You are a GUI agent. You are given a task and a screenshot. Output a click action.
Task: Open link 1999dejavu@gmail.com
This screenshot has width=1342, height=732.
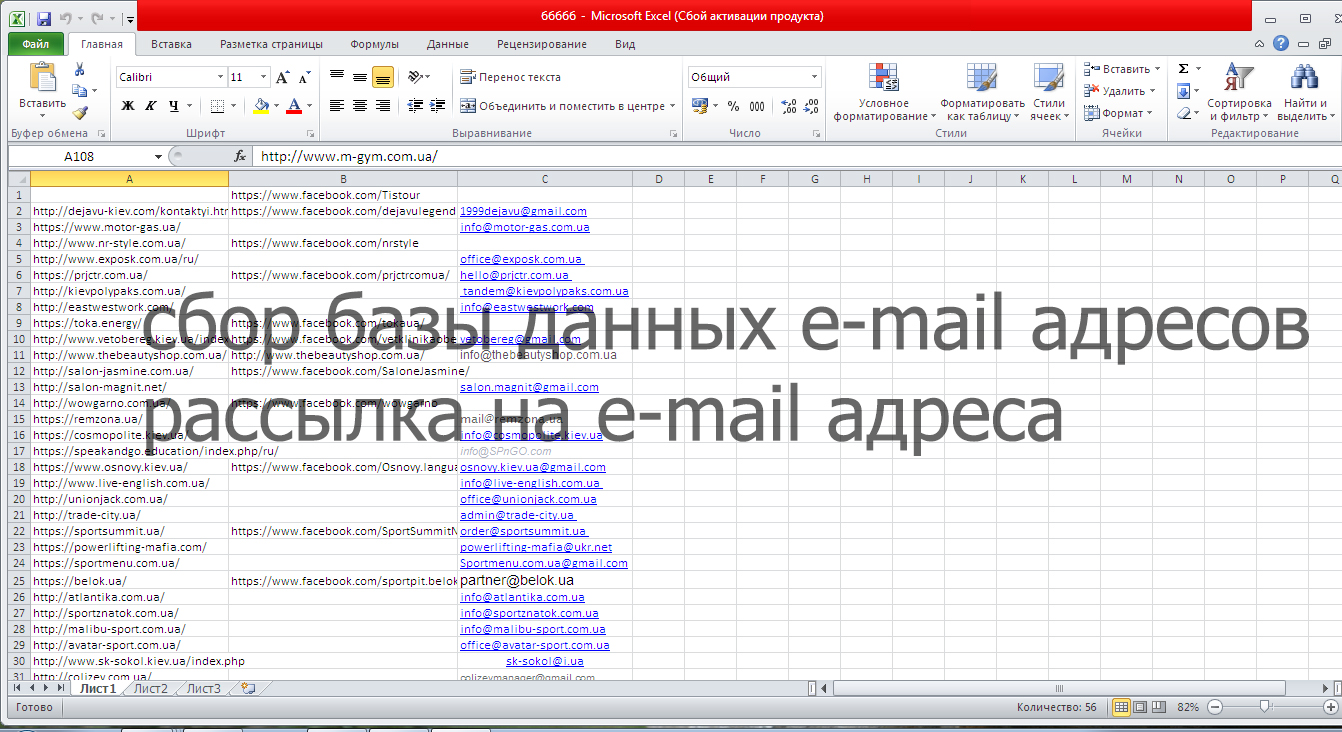pyautogui.click(x=523, y=211)
